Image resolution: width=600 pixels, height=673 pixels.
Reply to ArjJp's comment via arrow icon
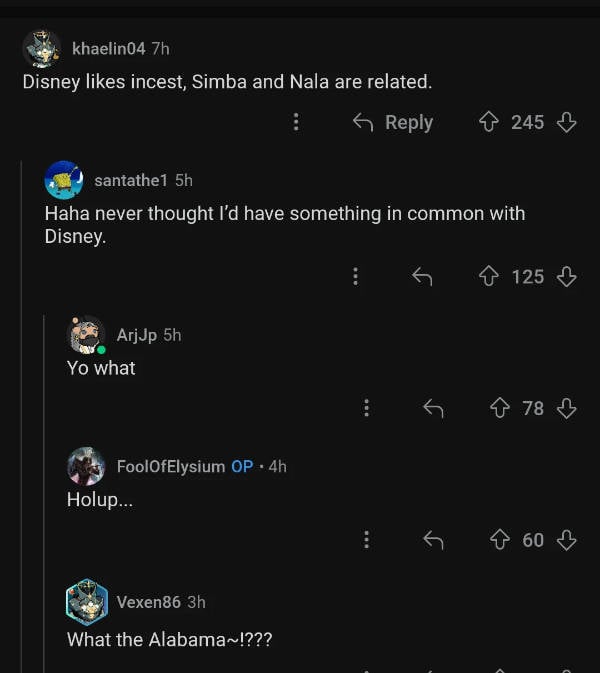[x=433, y=408]
